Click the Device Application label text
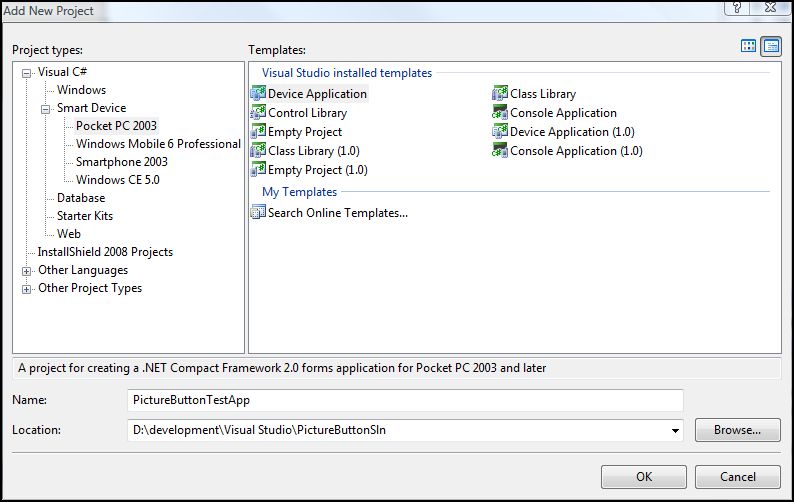Viewport: 794px width, 502px height. coord(317,94)
